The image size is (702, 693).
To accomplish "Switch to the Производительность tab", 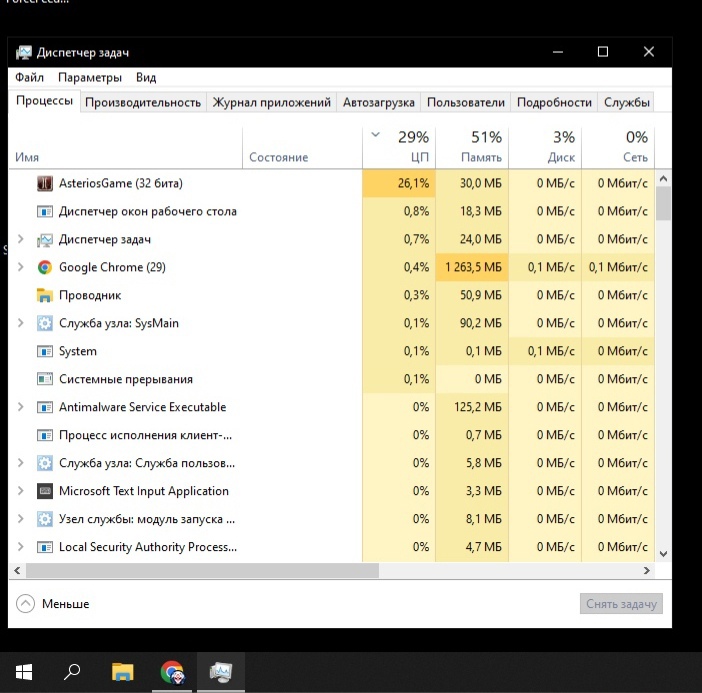I will 143,102.
